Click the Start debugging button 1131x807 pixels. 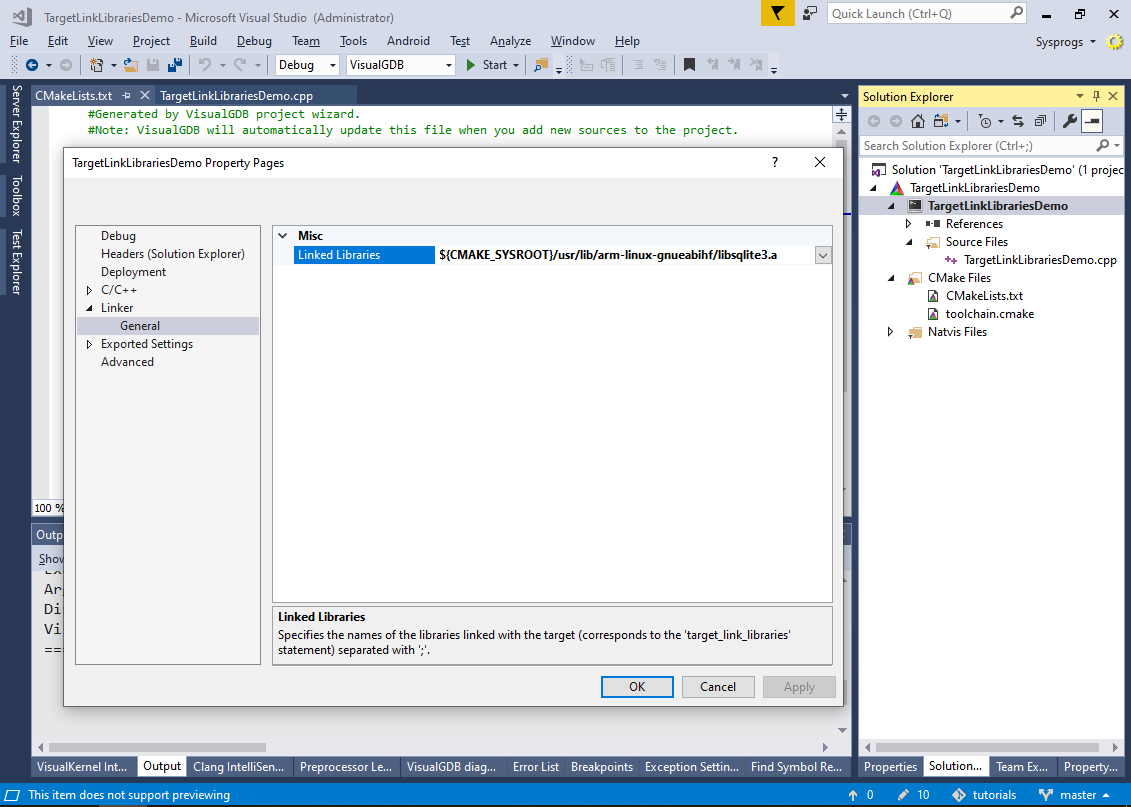pos(487,65)
